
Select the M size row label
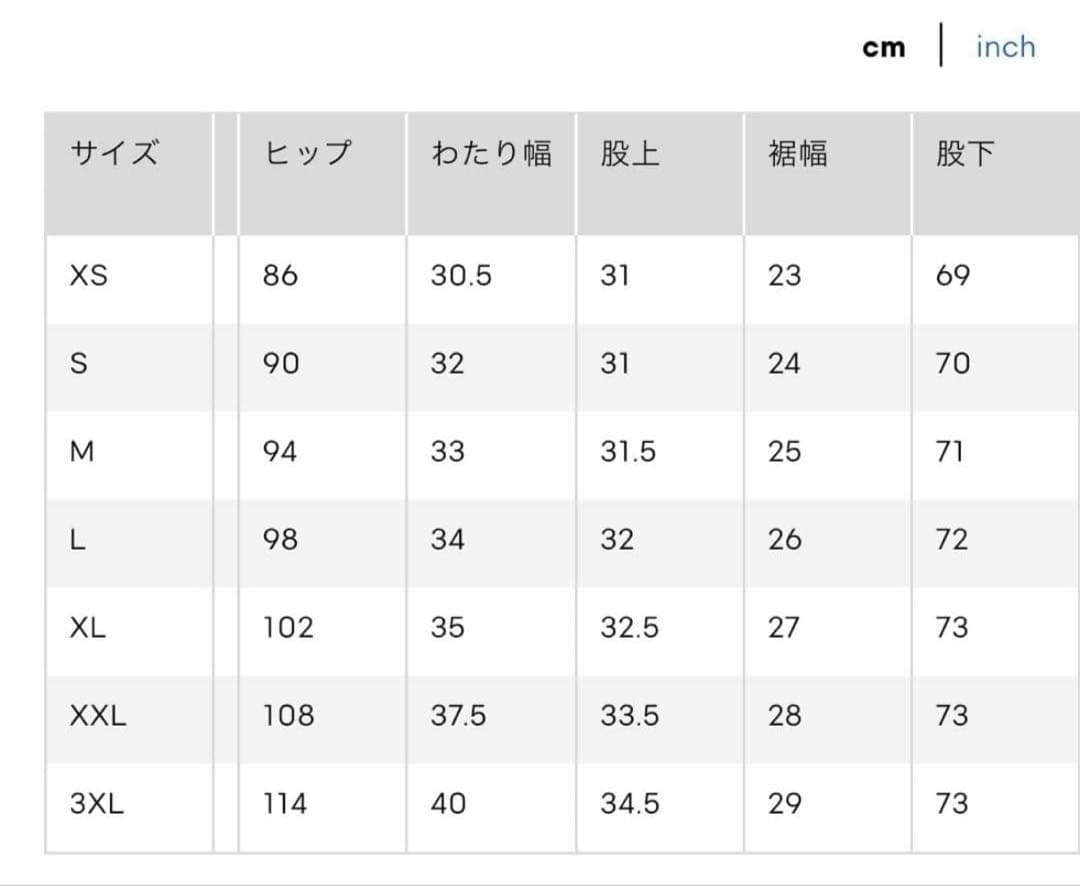click(x=82, y=451)
